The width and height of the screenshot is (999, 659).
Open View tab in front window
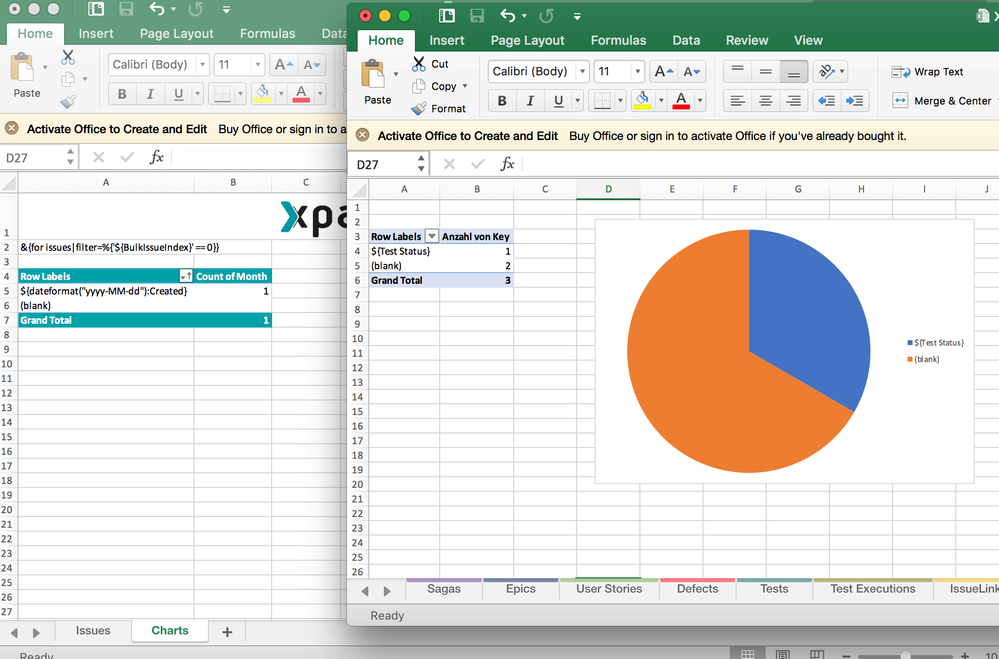808,40
